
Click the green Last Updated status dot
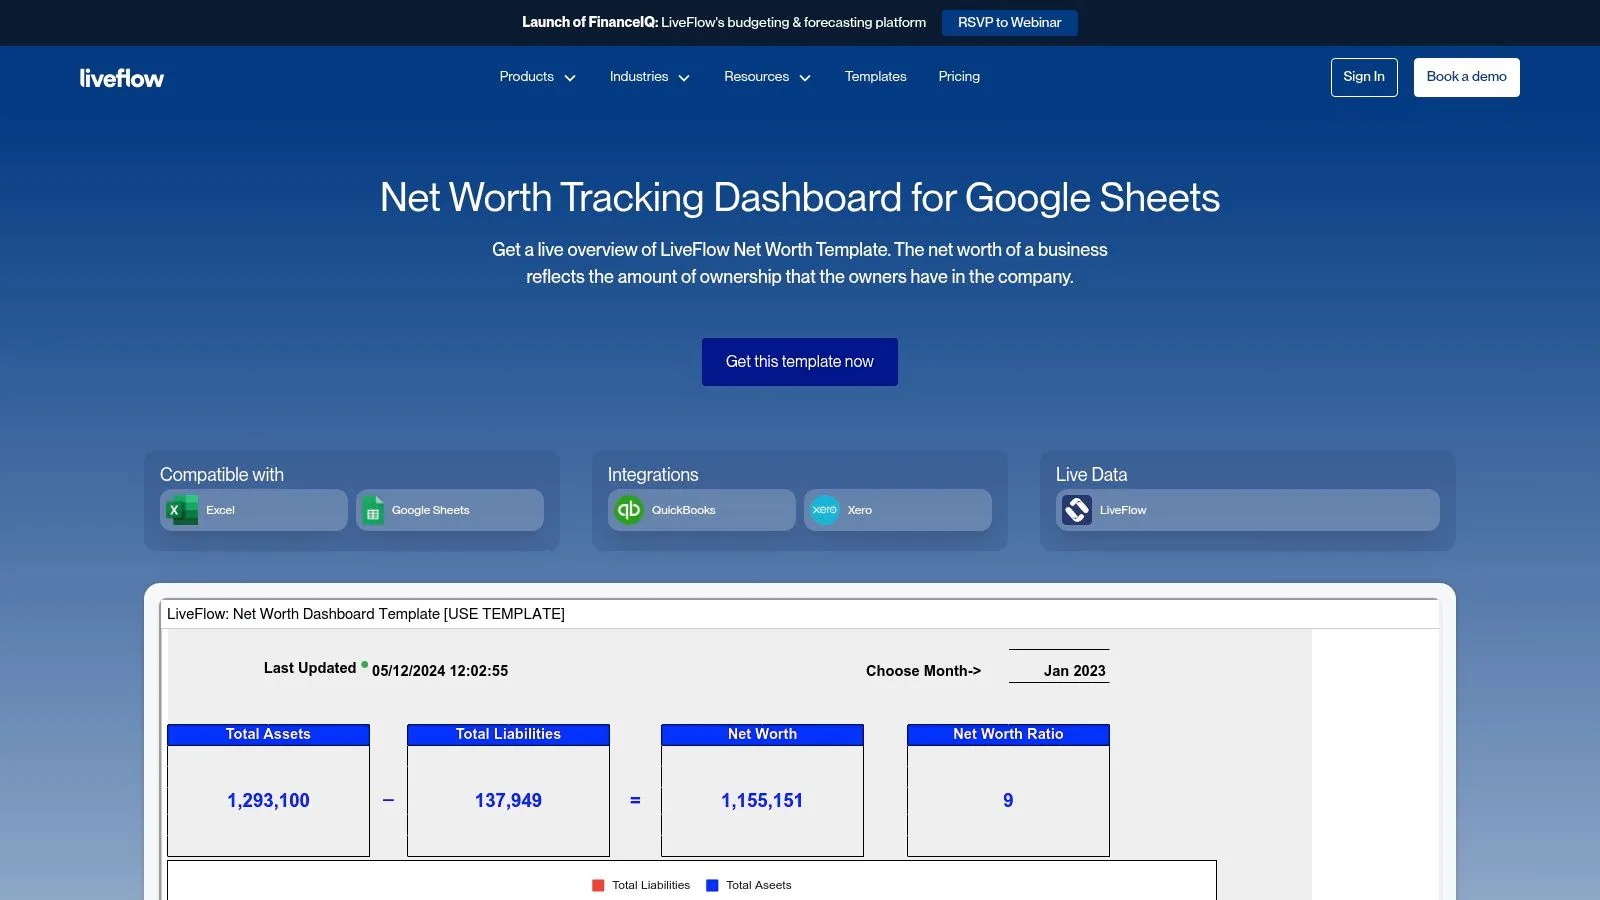click(364, 664)
